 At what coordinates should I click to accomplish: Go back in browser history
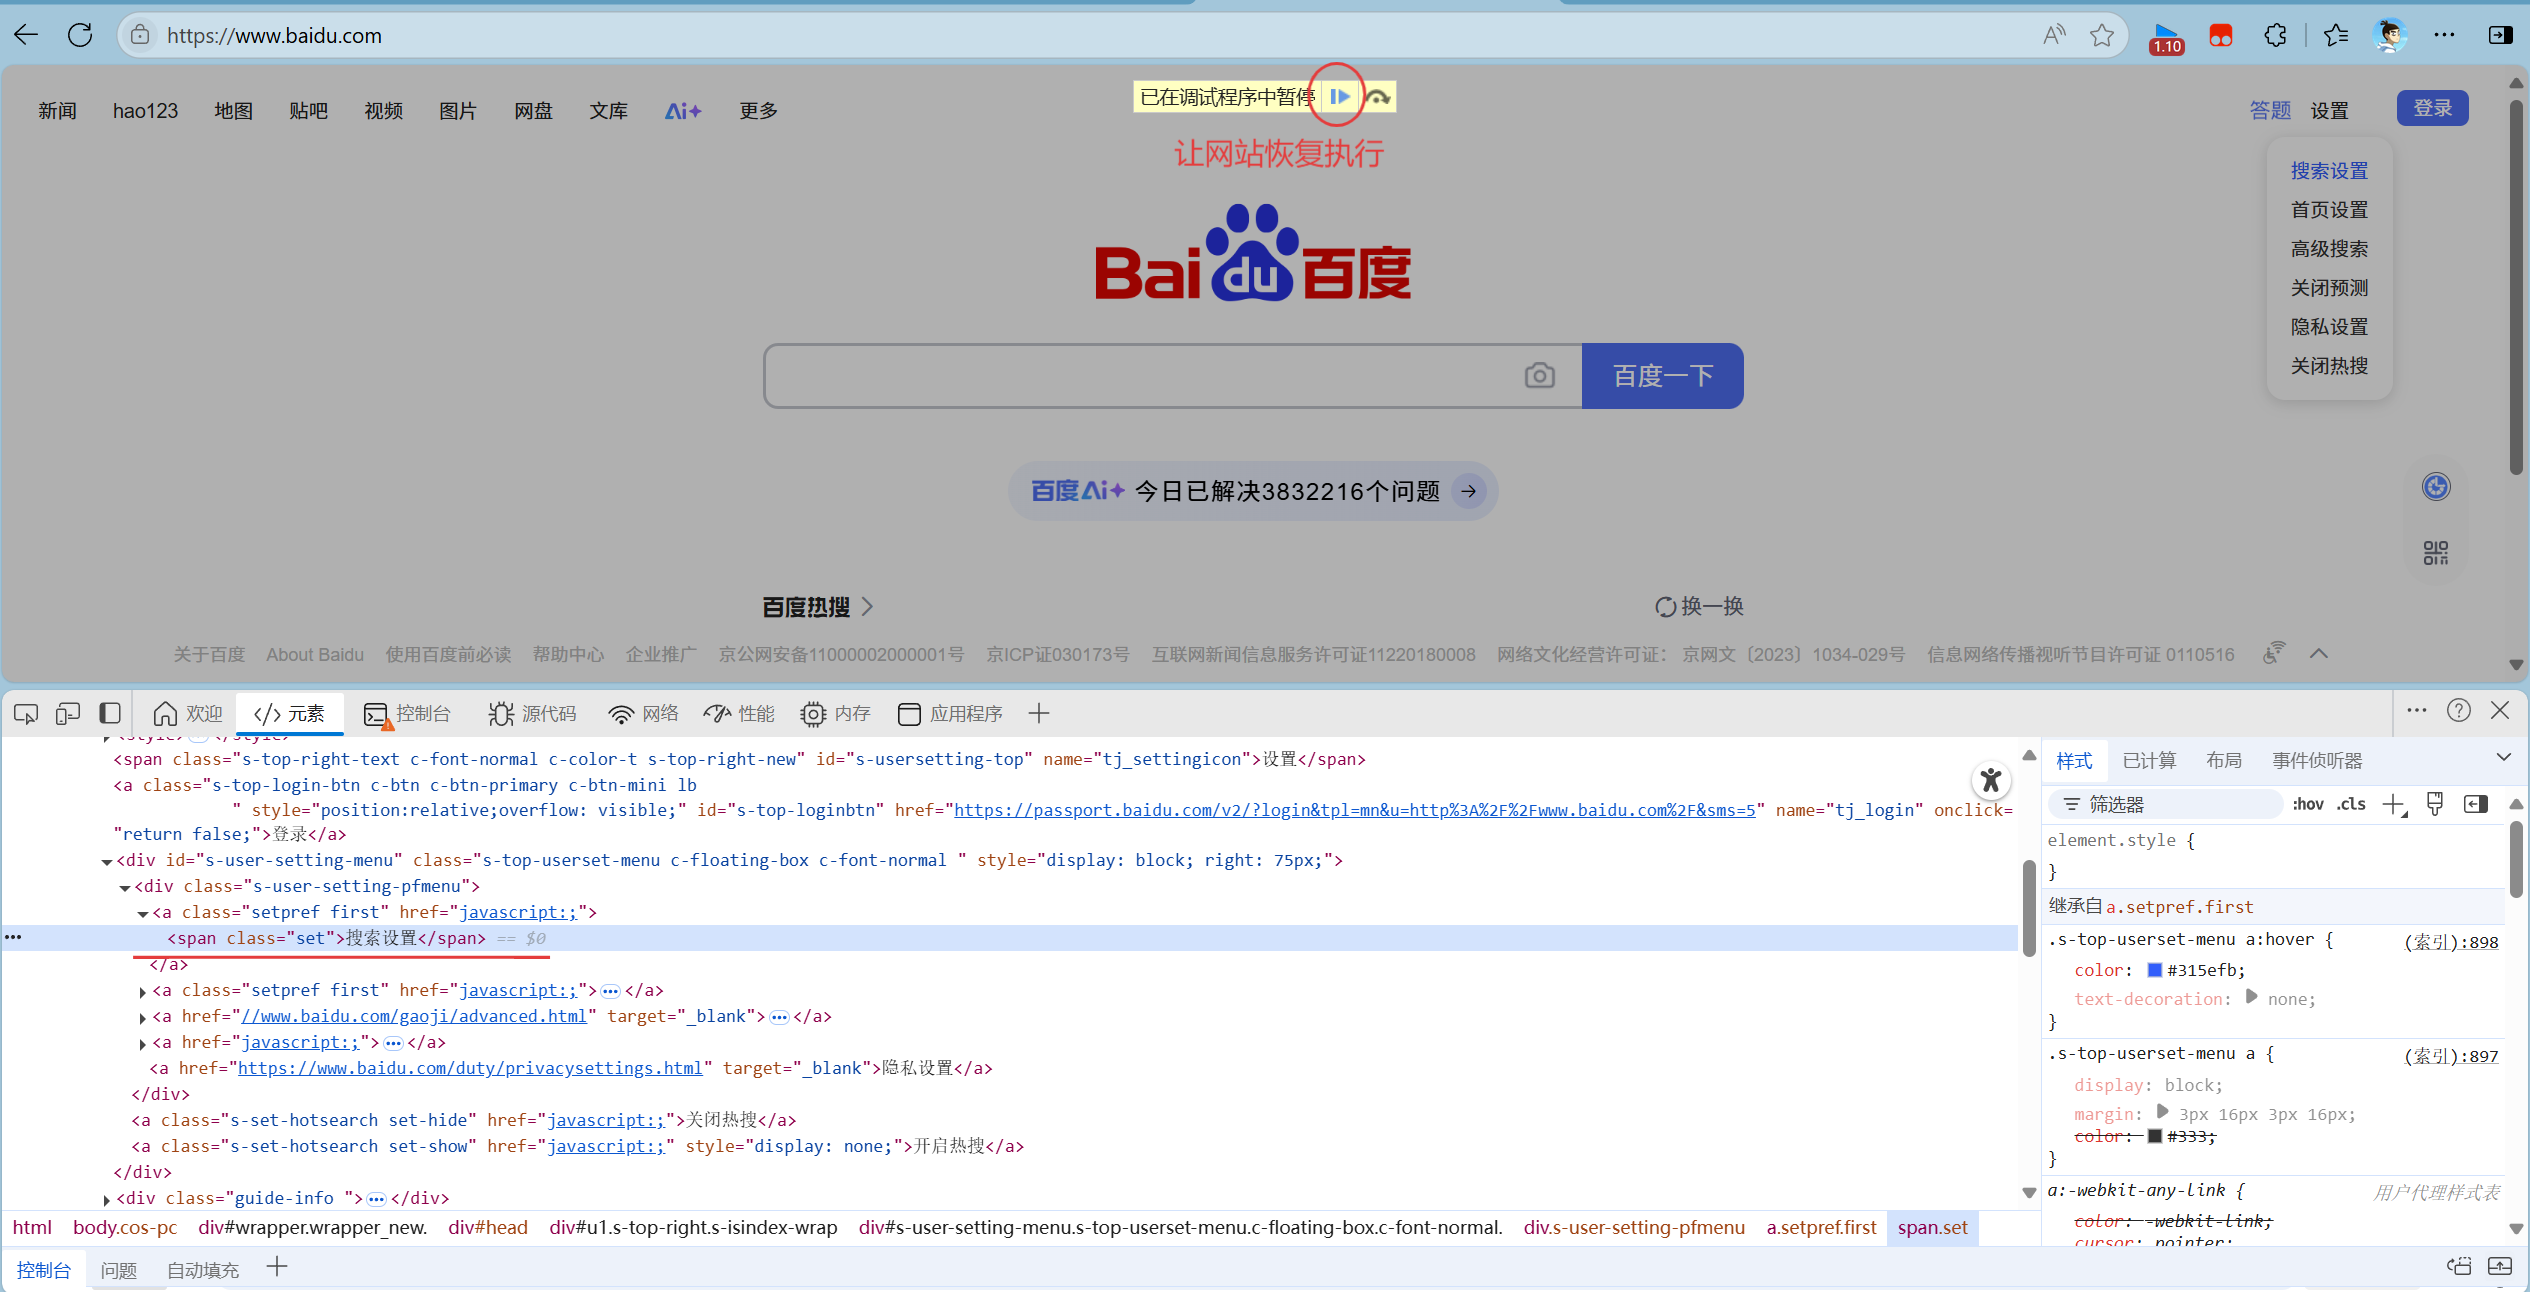(27, 36)
